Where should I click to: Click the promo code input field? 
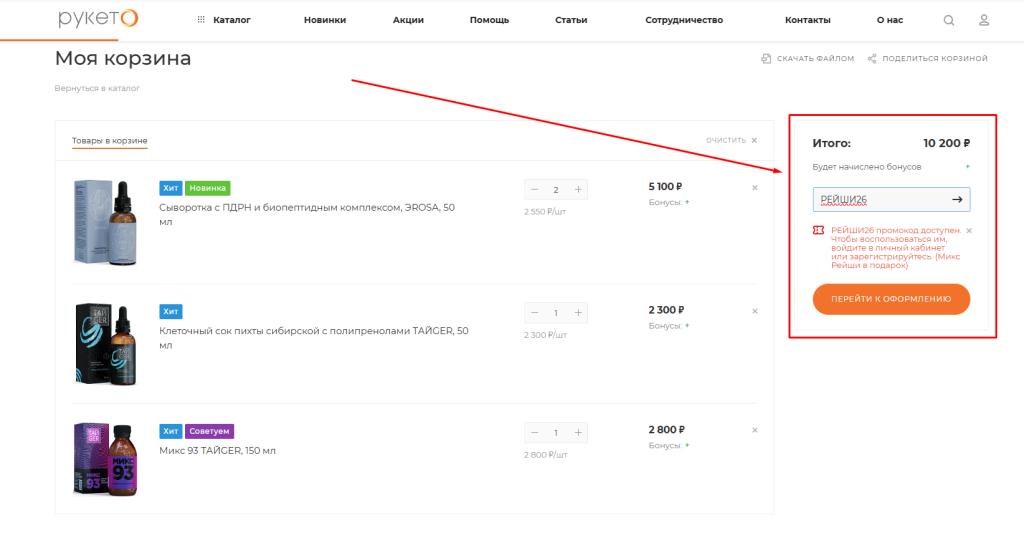coord(880,200)
